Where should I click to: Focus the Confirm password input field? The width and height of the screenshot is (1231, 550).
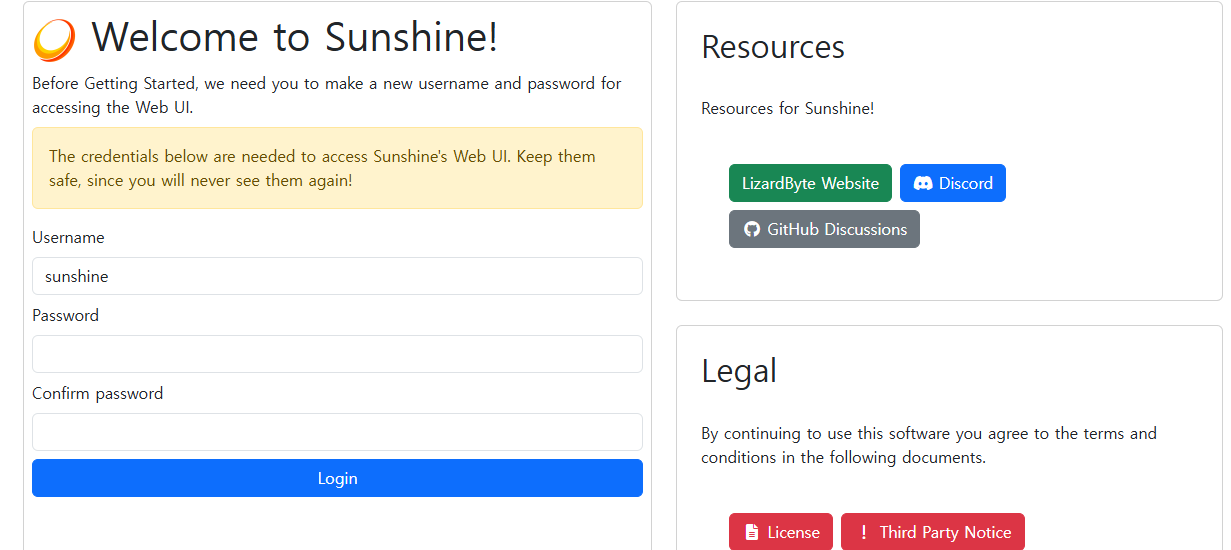[337, 432]
